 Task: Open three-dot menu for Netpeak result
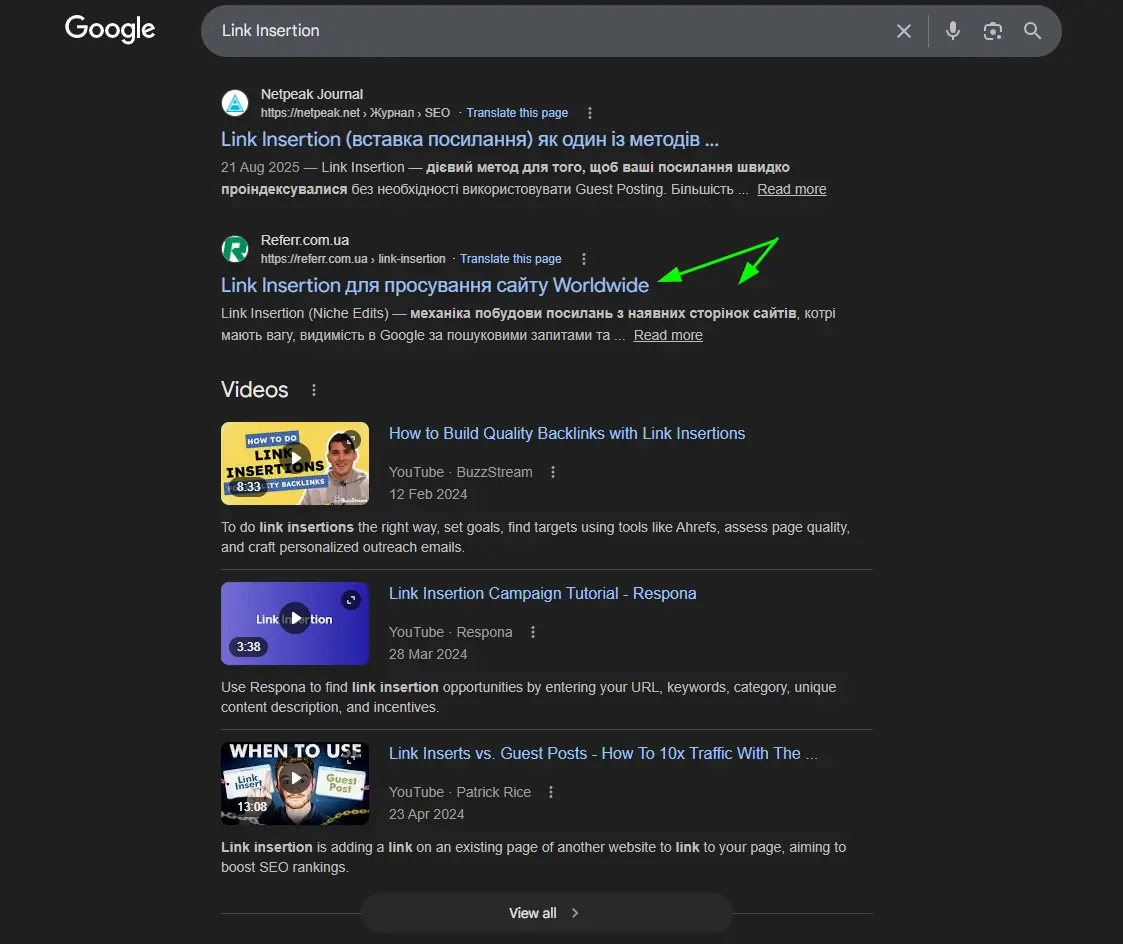590,113
